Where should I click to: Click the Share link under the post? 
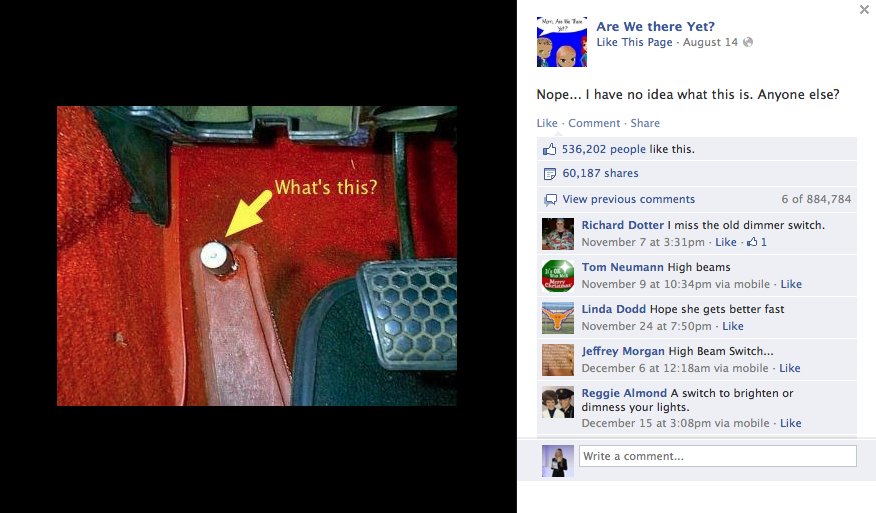pyautogui.click(x=645, y=123)
